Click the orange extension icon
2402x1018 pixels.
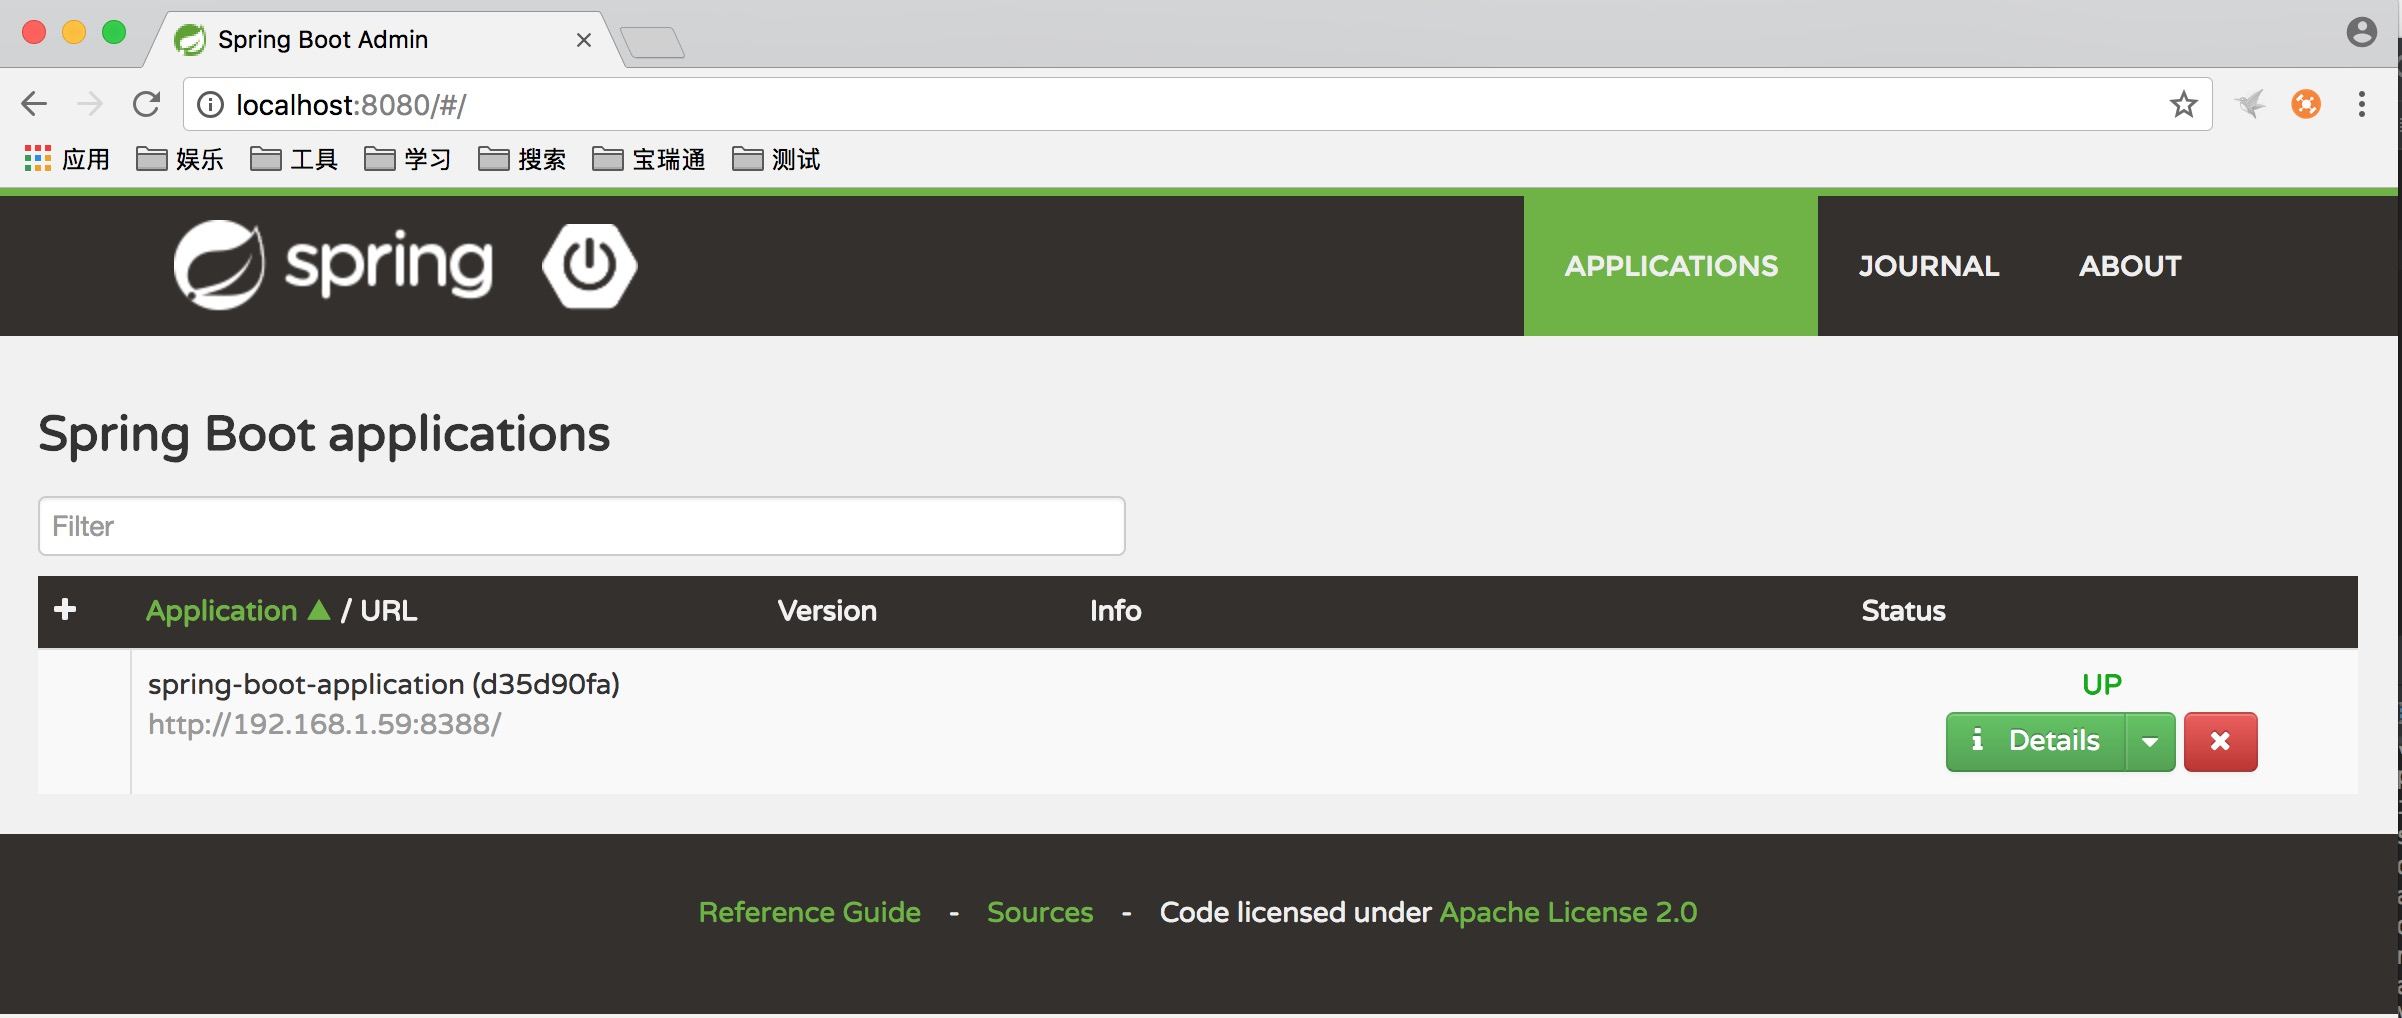[2306, 104]
